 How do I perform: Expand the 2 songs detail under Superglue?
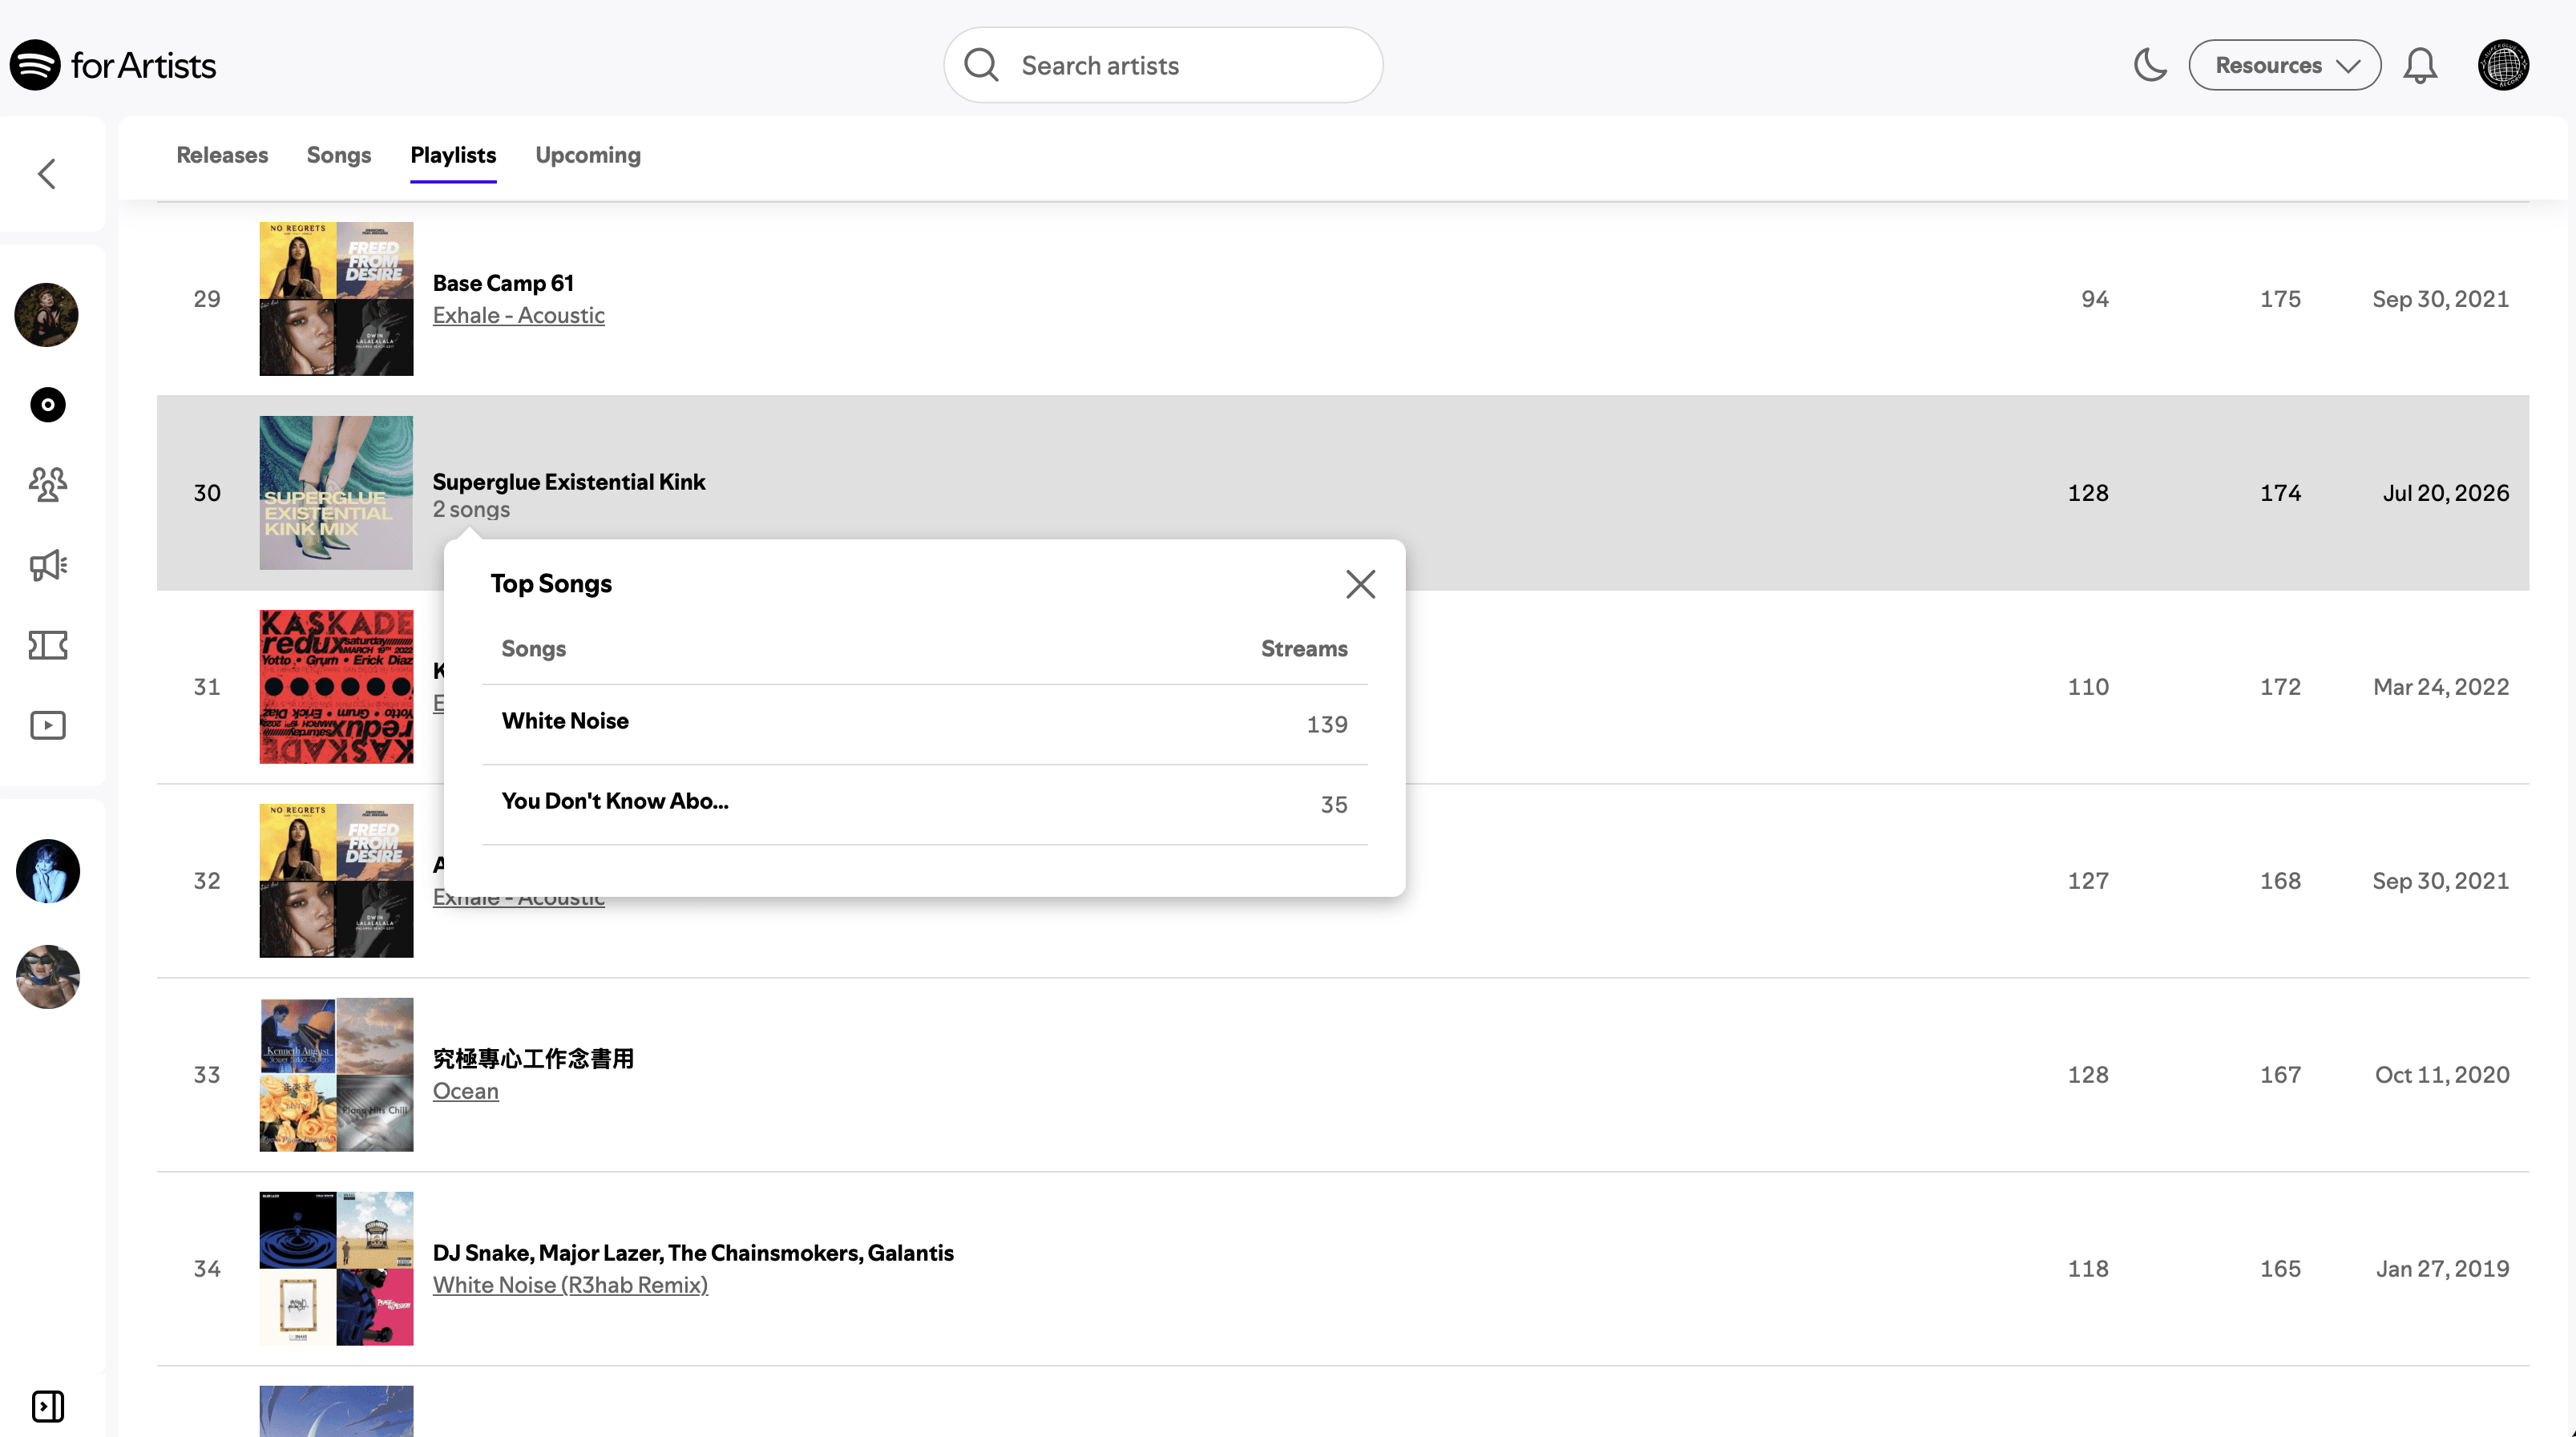[471, 509]
